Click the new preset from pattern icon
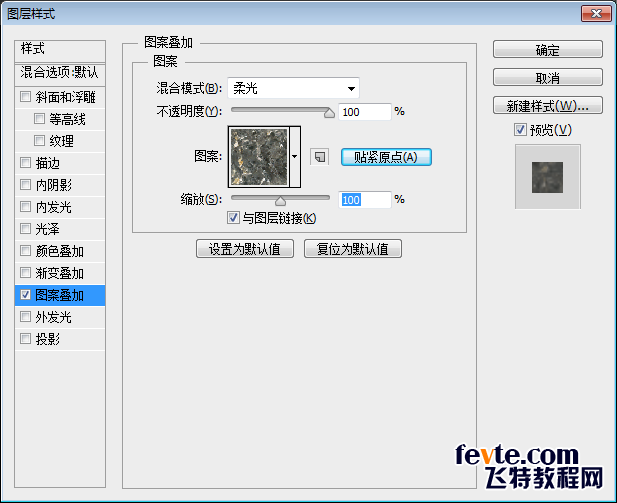This screenshot has height=503, width=617. tap(320, 157)
